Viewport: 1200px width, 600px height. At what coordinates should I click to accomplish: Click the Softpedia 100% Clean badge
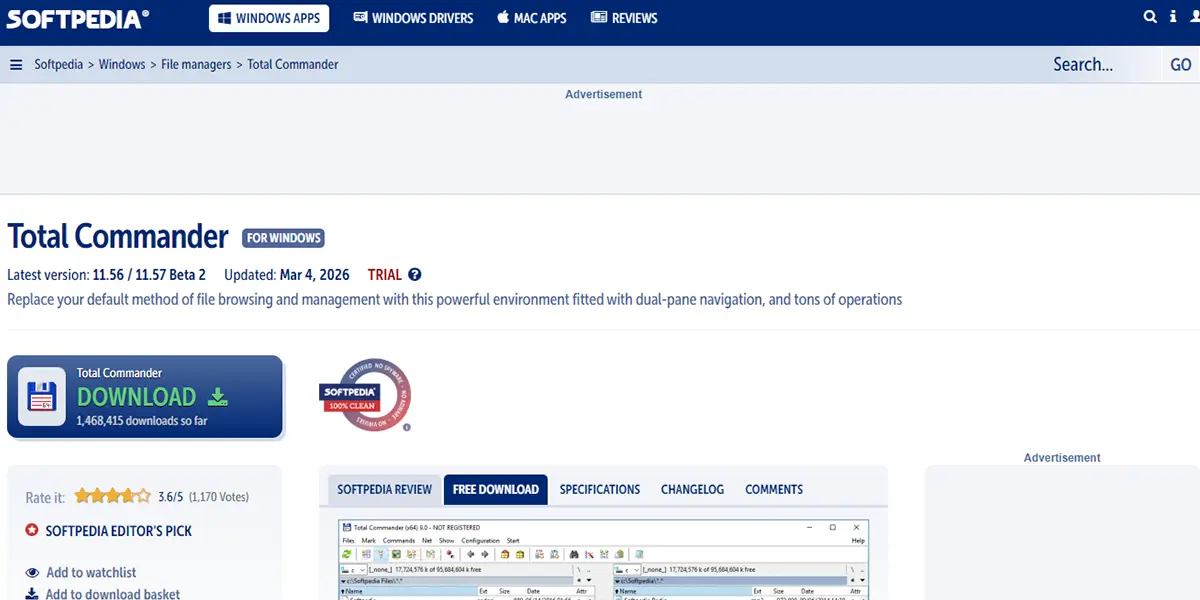365,395
